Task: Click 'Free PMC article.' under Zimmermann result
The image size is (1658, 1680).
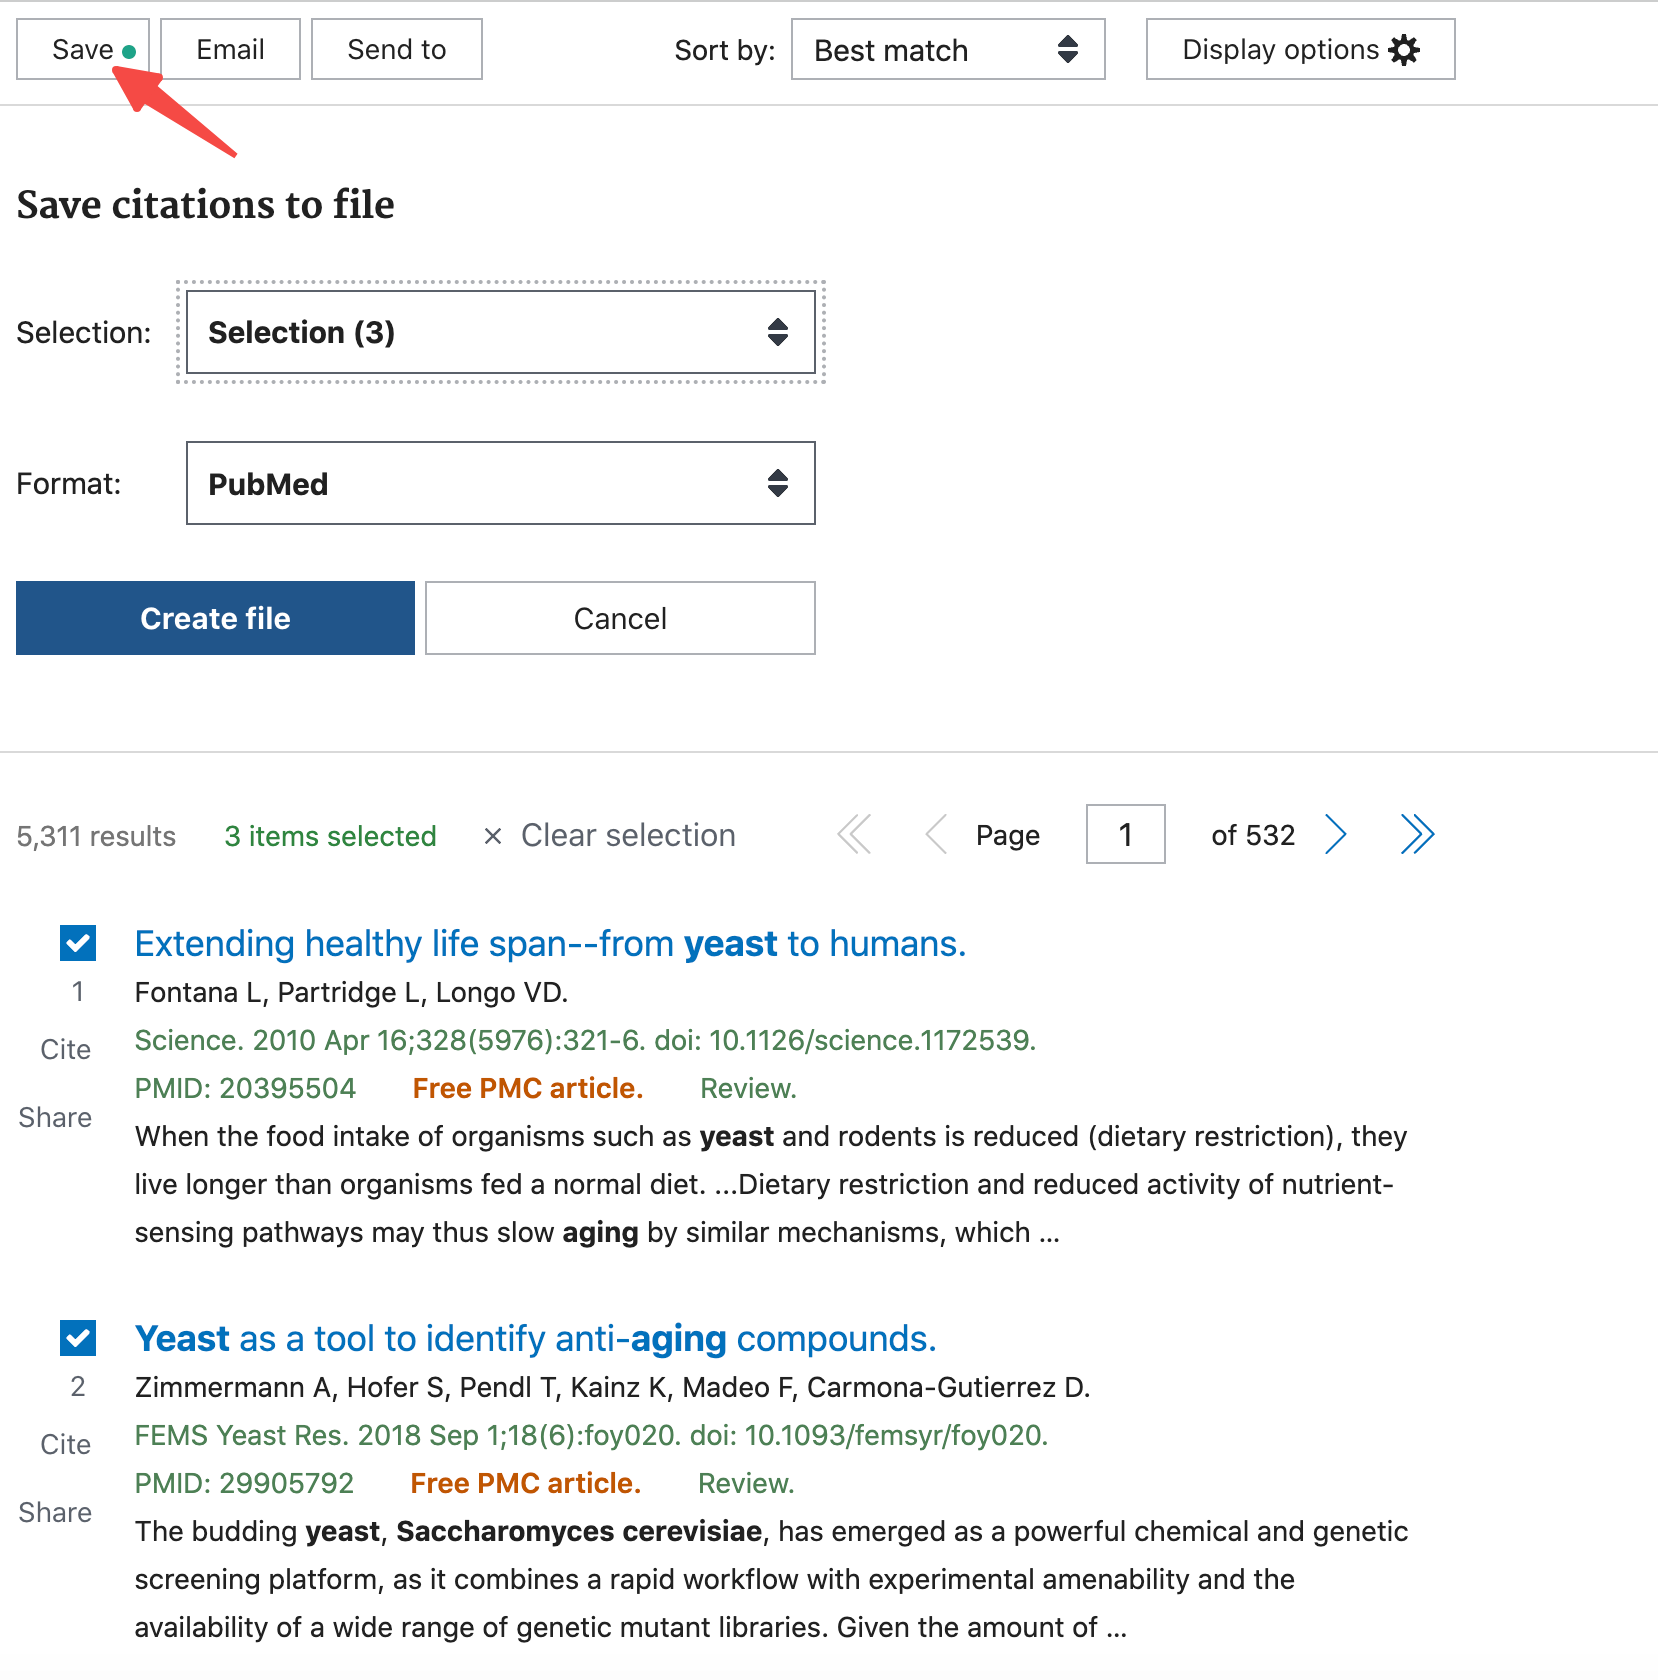Action: [x=526, y=1483]
